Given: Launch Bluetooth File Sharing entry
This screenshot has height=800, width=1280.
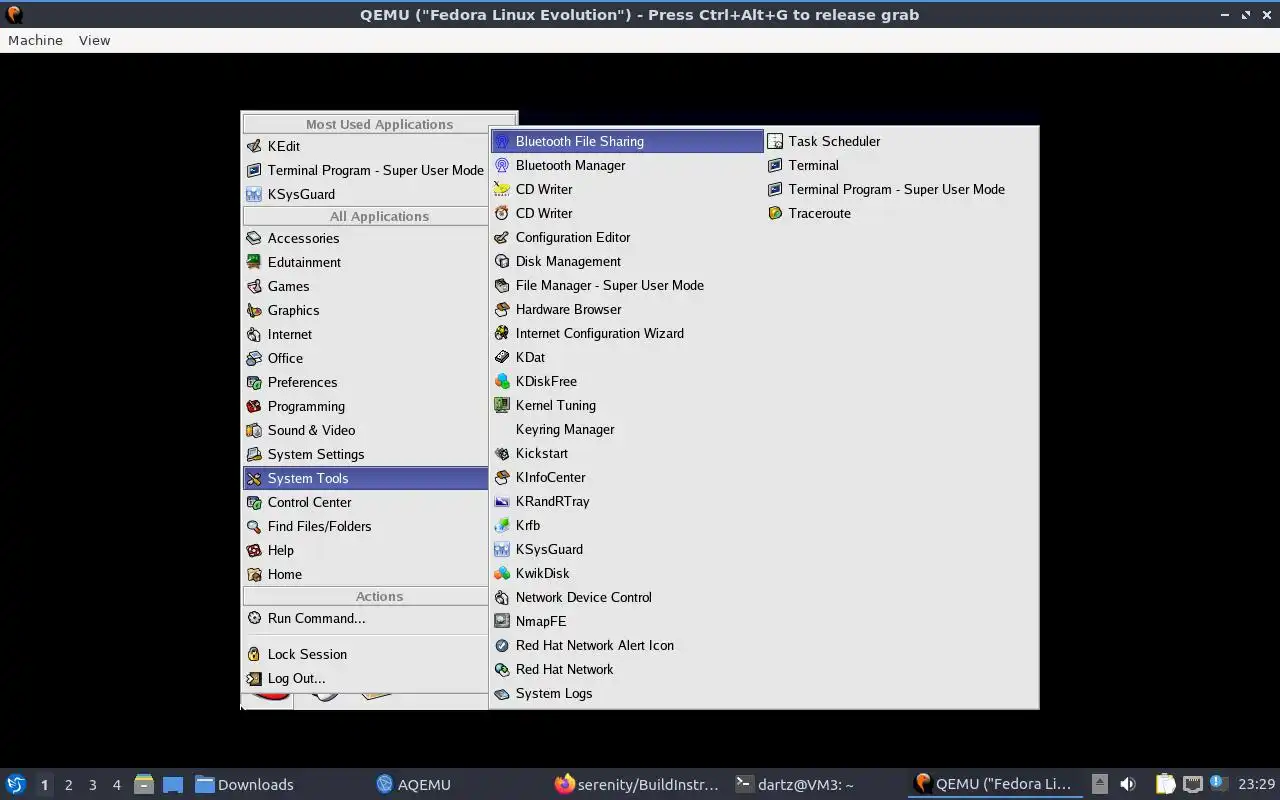Looking at the screenshot, I should pos(627,141).
